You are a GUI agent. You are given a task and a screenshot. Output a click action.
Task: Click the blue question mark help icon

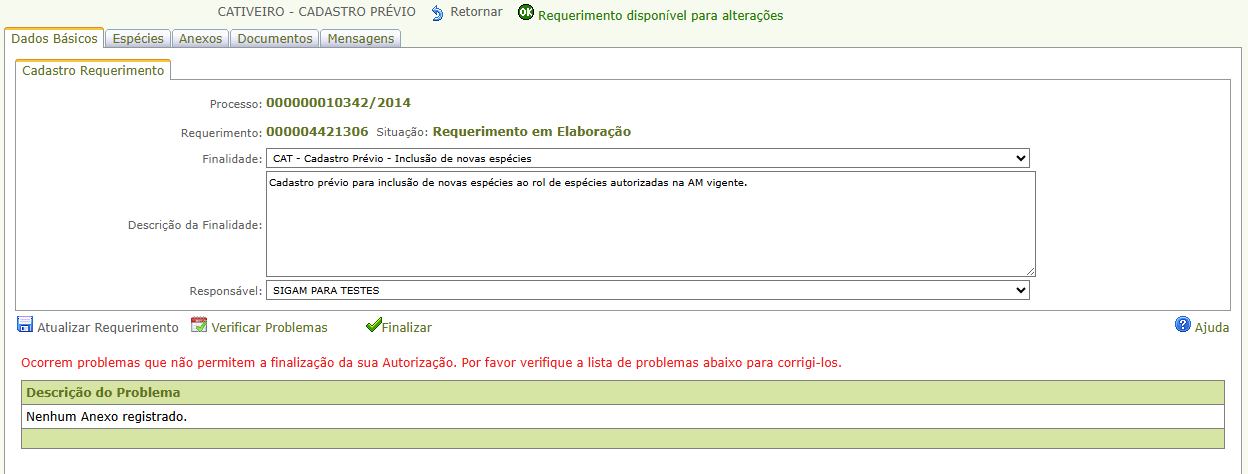coord(1183,325)
